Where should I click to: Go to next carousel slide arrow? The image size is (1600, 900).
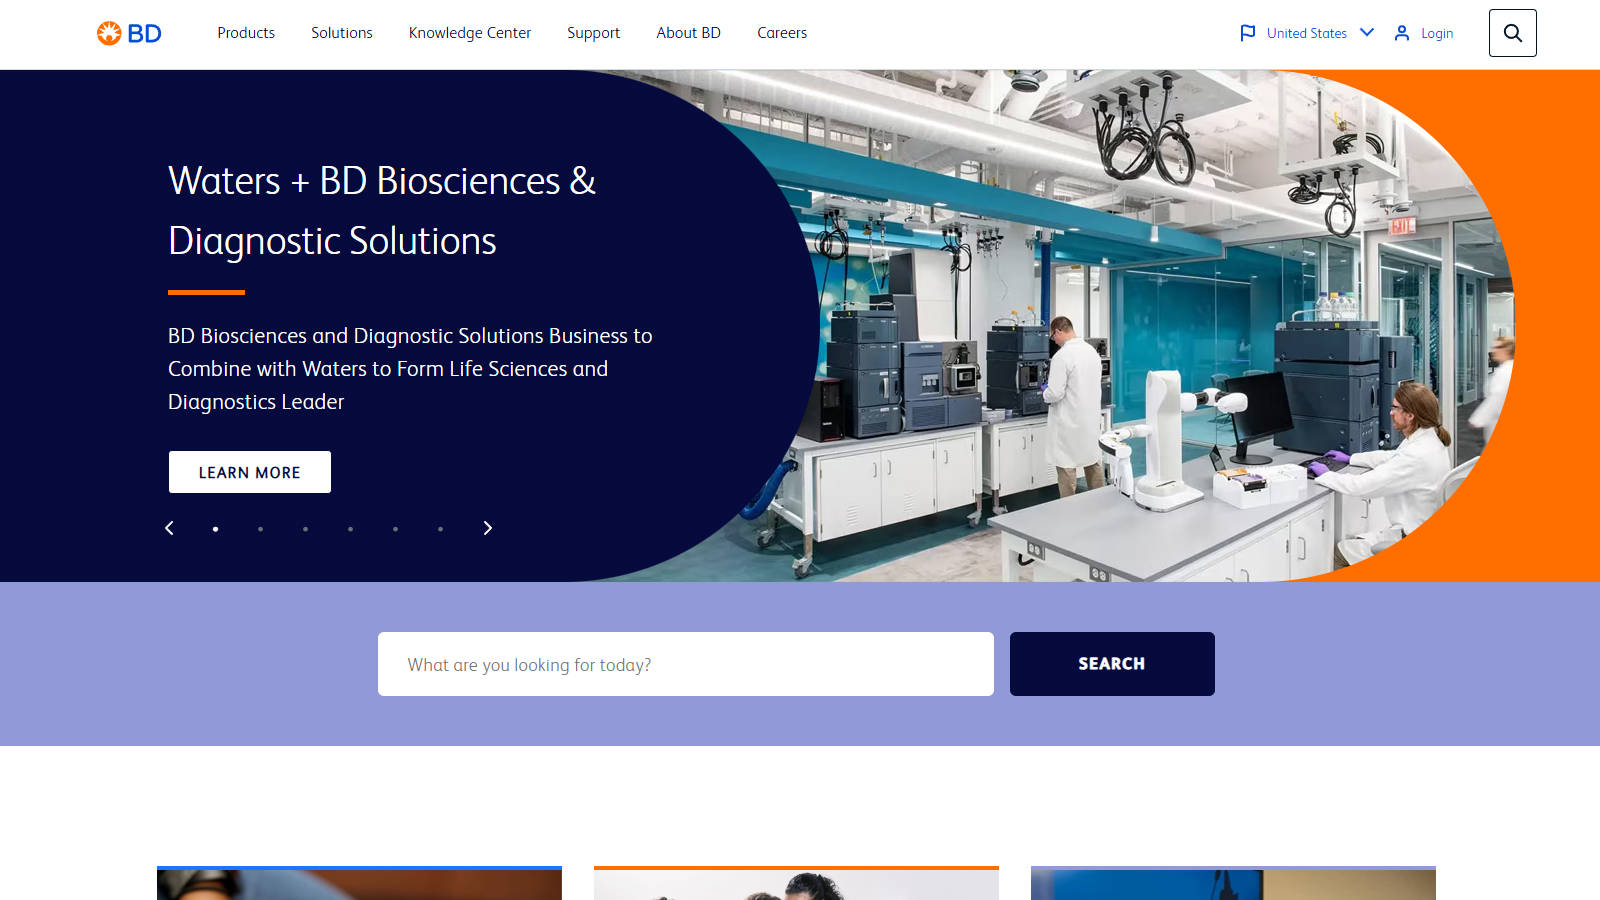point(488,528)
